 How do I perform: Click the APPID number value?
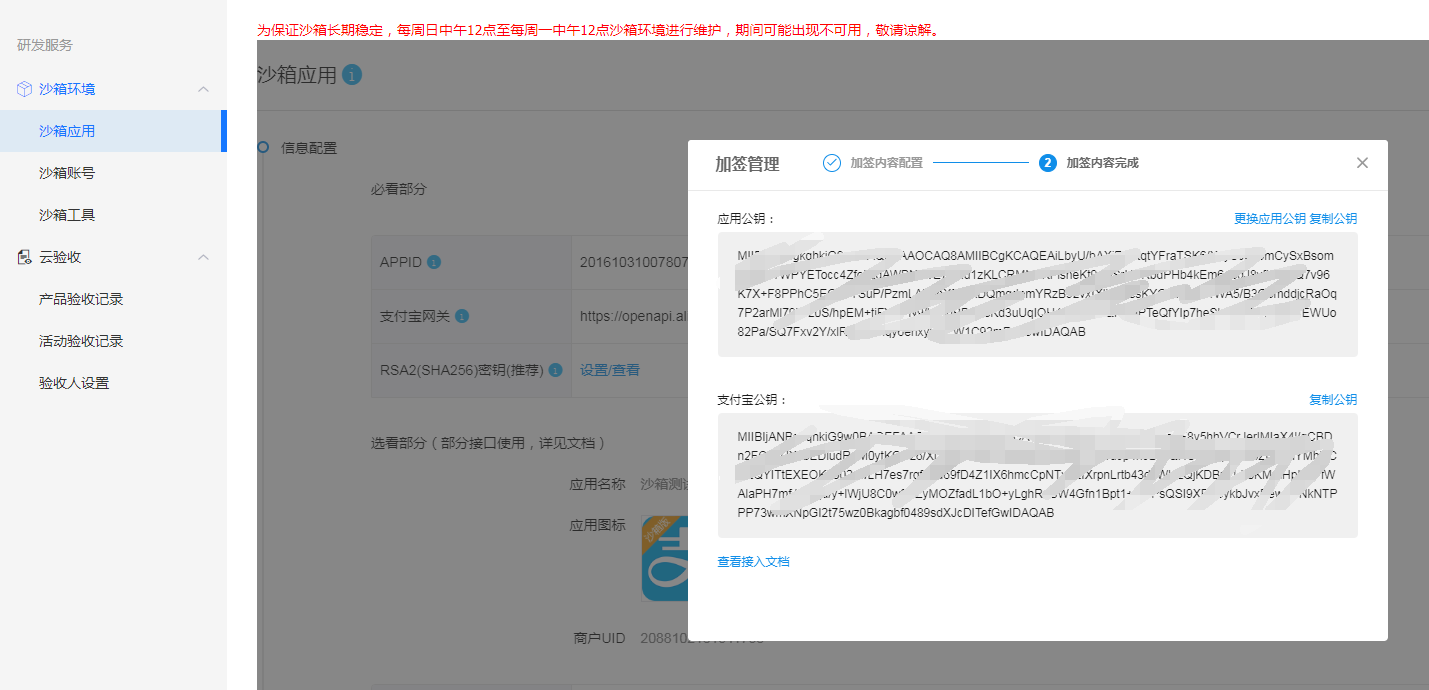click(x=634, y=262)
